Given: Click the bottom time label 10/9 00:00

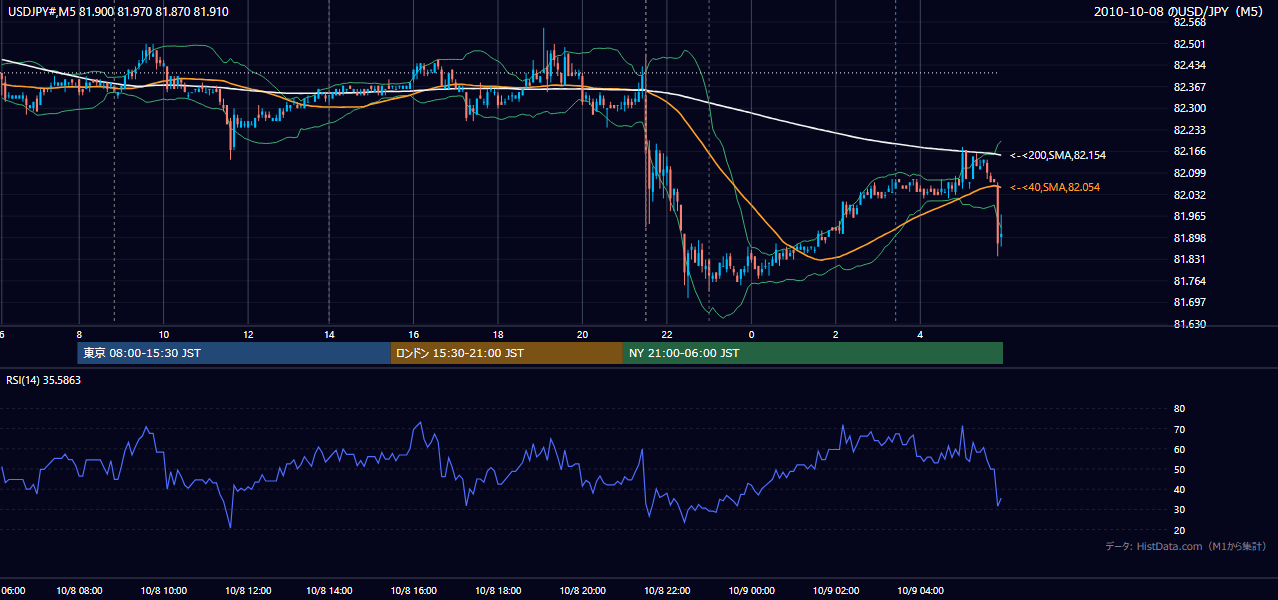Looking at the screenshot, I should tap(750, 591).
